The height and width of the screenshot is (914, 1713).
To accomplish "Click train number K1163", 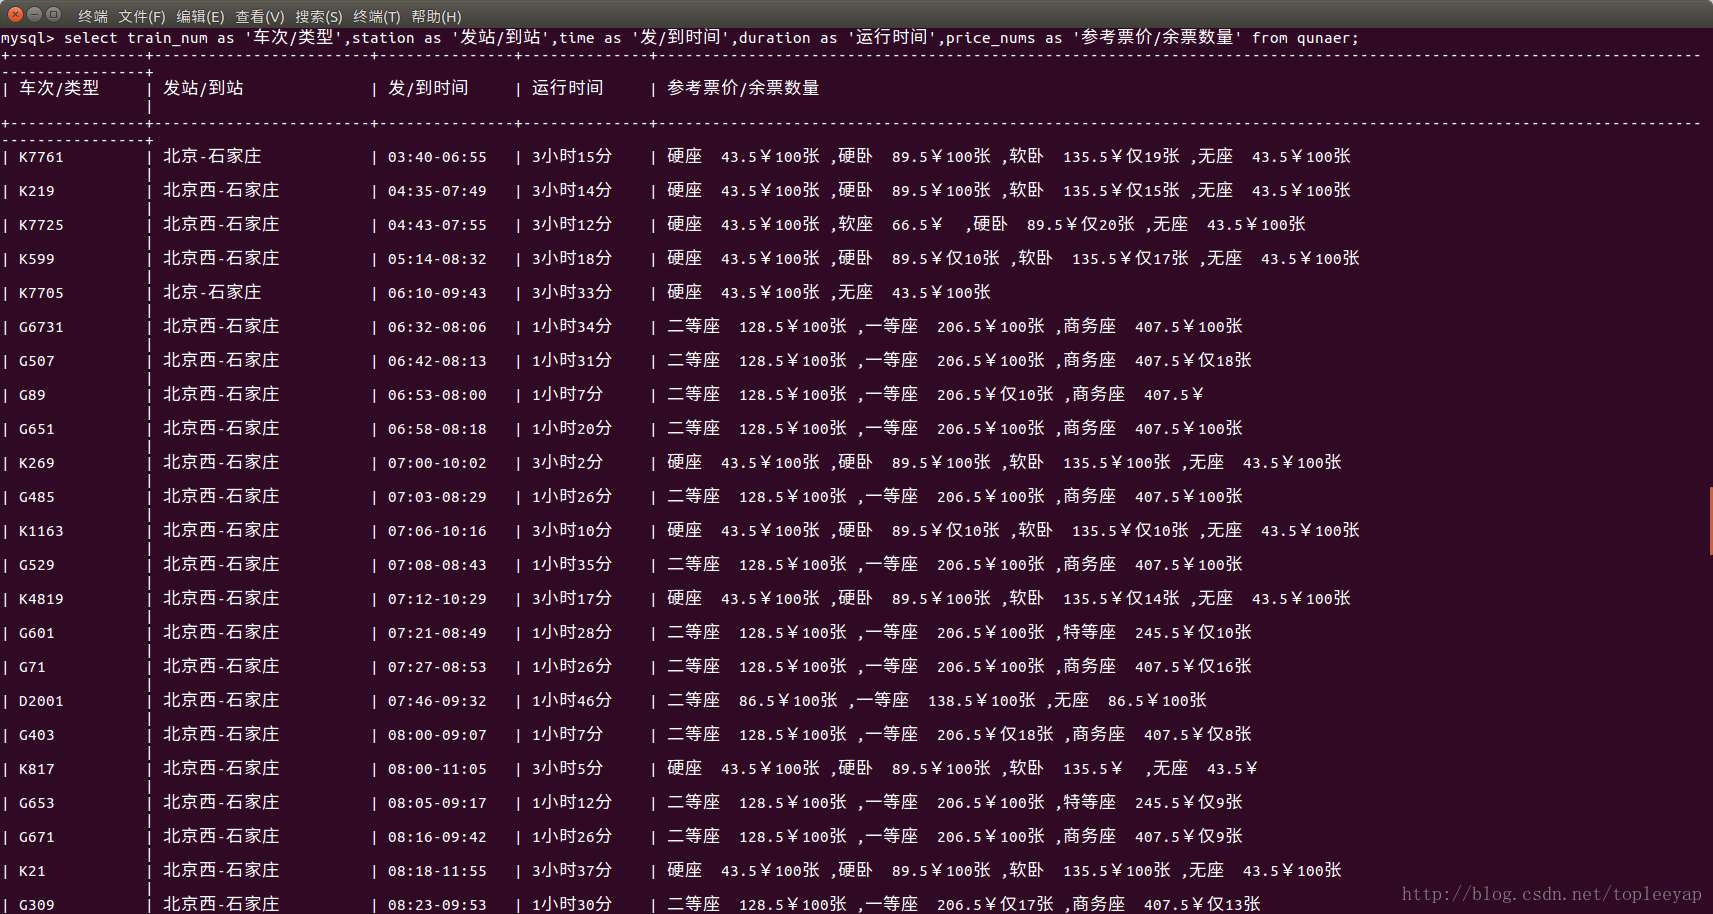I will click(41, 531).
